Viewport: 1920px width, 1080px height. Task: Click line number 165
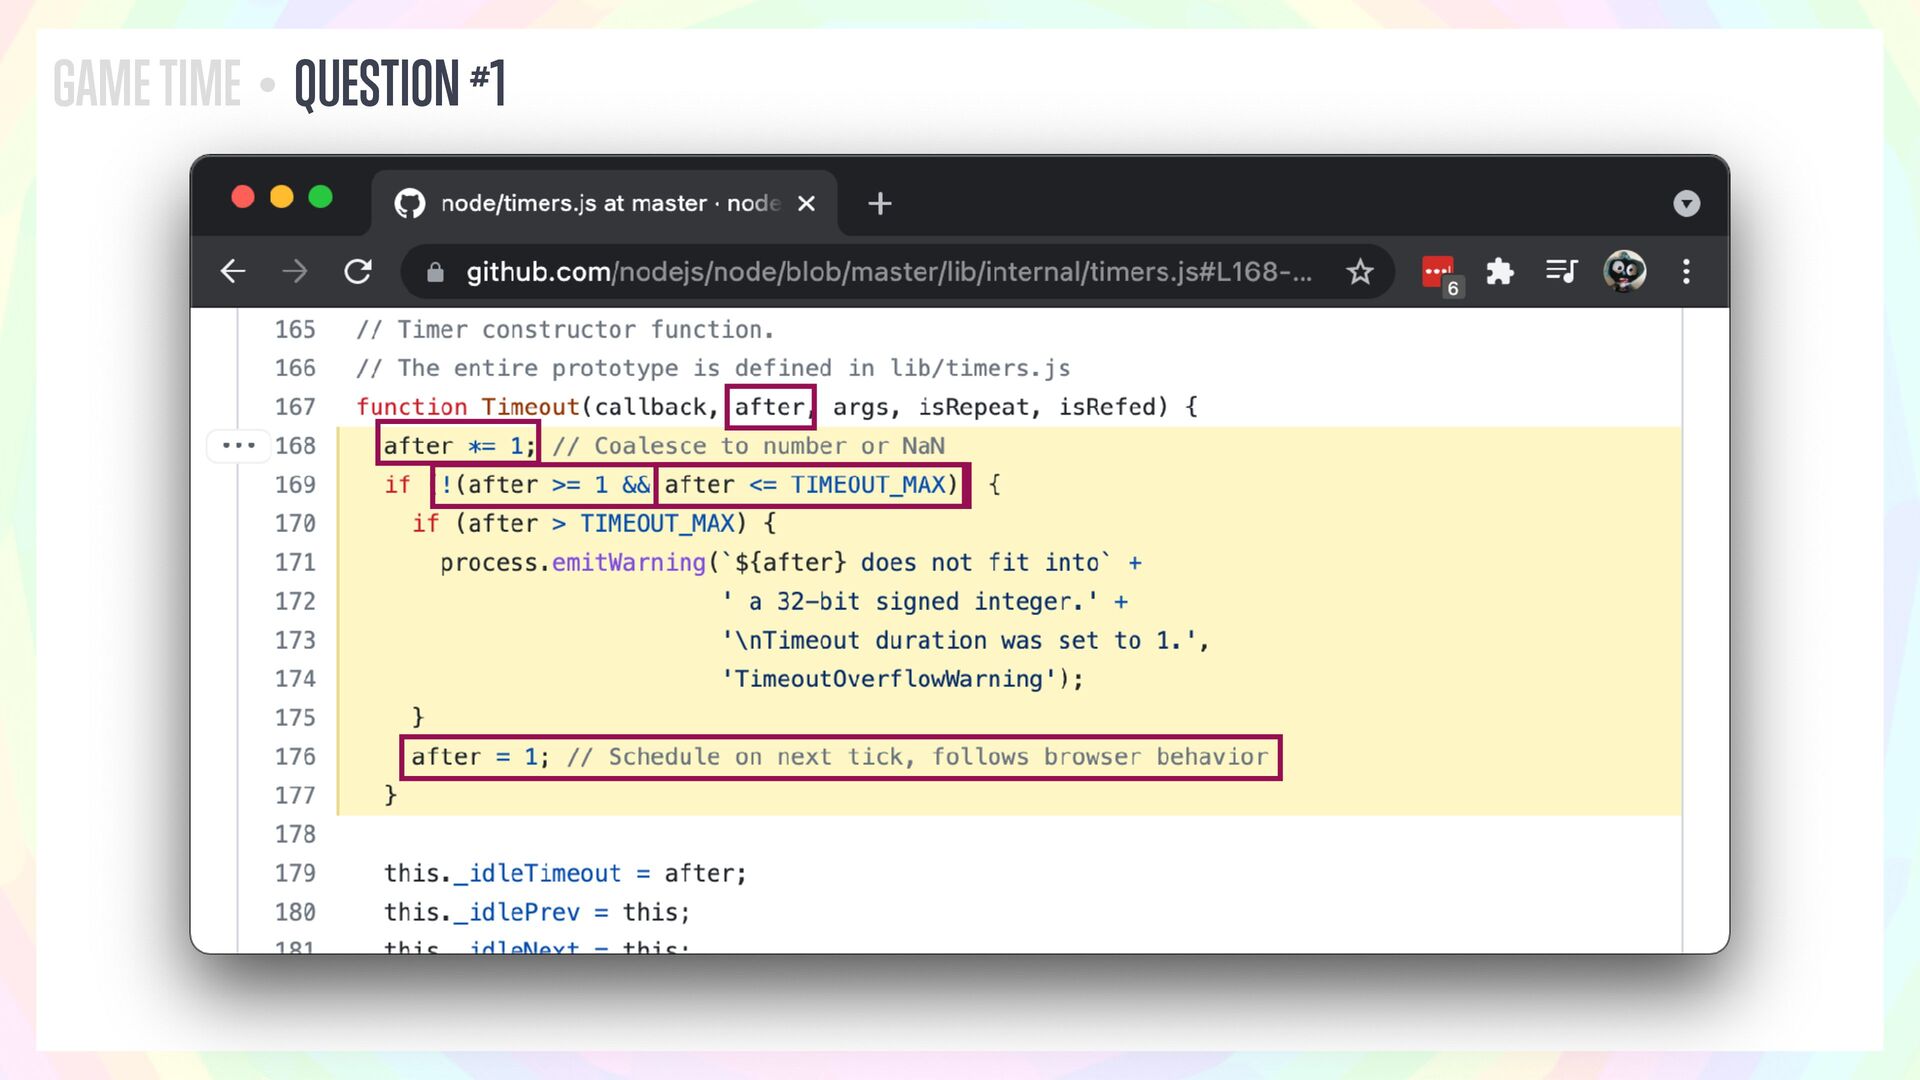[295, 330]
